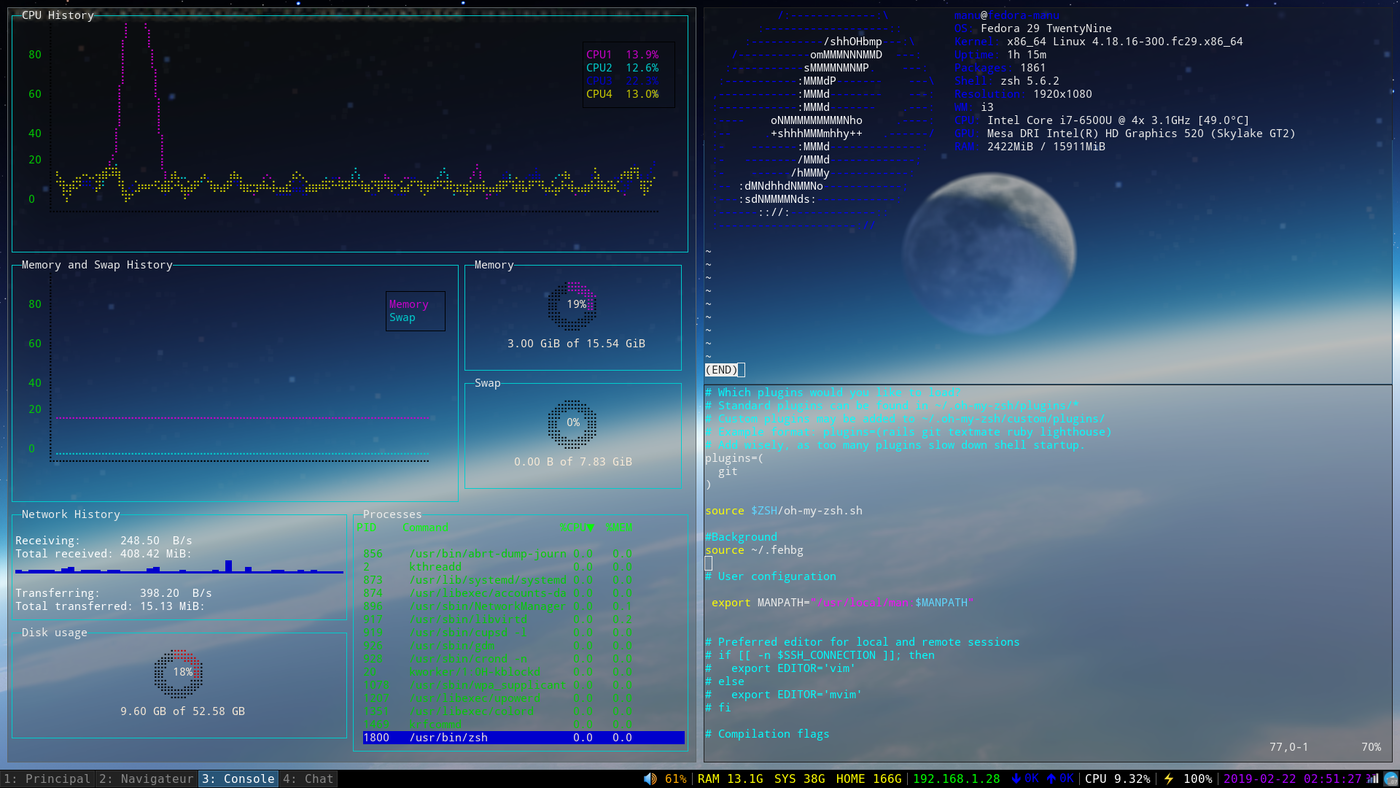The height and width of the screenshot is (788, 1400).
Task: Click the 61% volume level indicator
Action: coord(676,778)
